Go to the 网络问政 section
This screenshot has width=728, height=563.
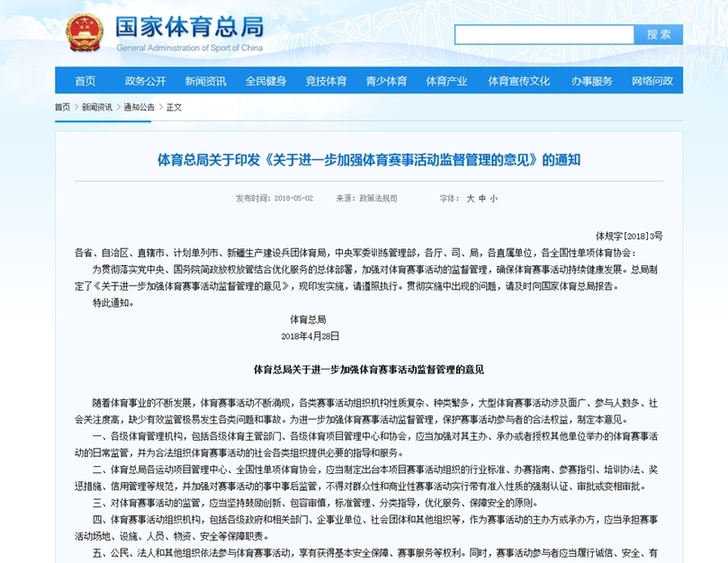(652, 81)
